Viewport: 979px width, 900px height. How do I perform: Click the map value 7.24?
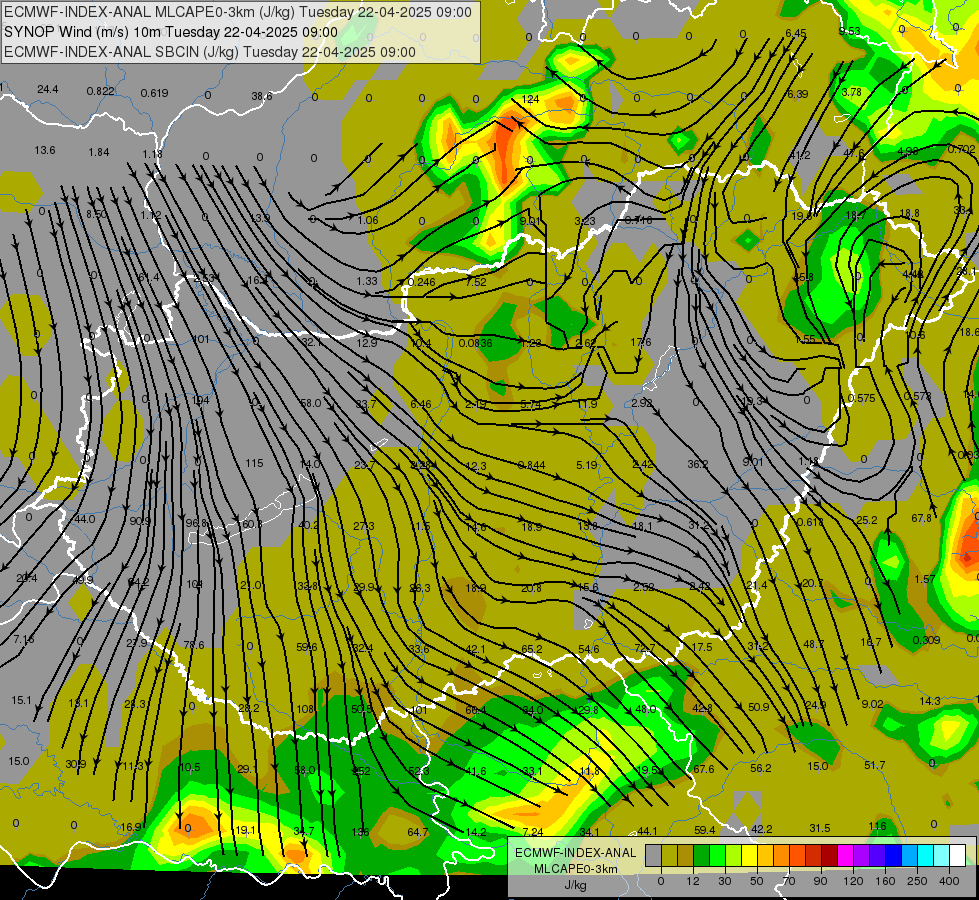533,832
